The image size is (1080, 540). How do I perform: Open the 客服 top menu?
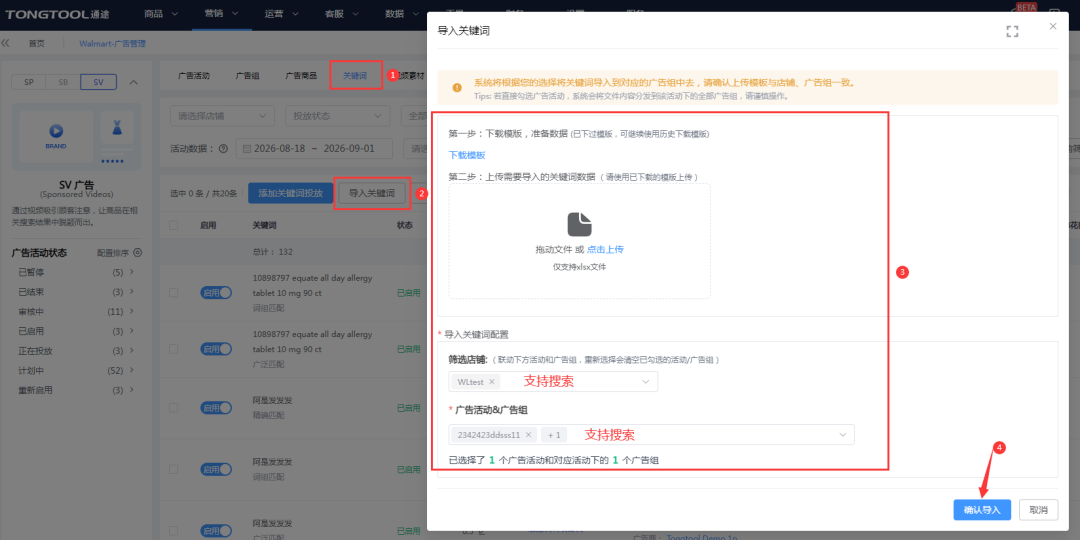click(x=342, y=14)
